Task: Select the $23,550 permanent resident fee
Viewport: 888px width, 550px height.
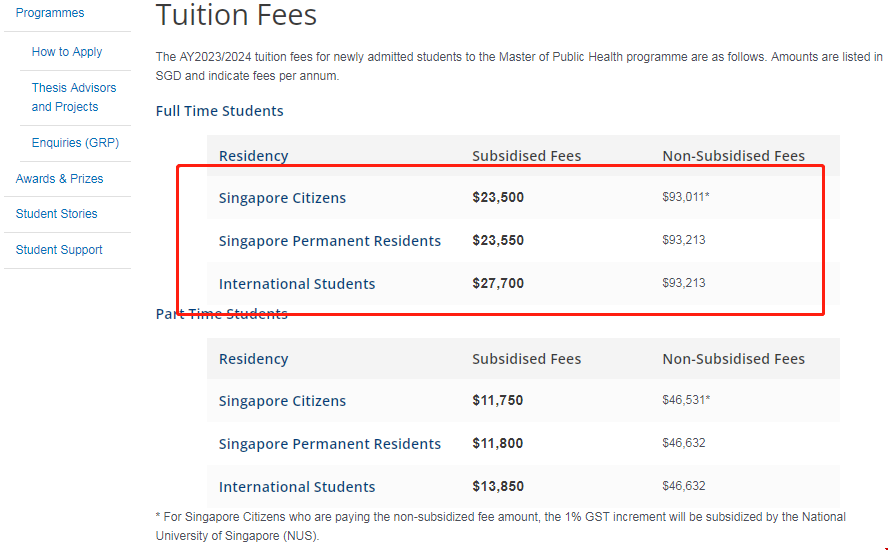Action: [x=498, y=241]
